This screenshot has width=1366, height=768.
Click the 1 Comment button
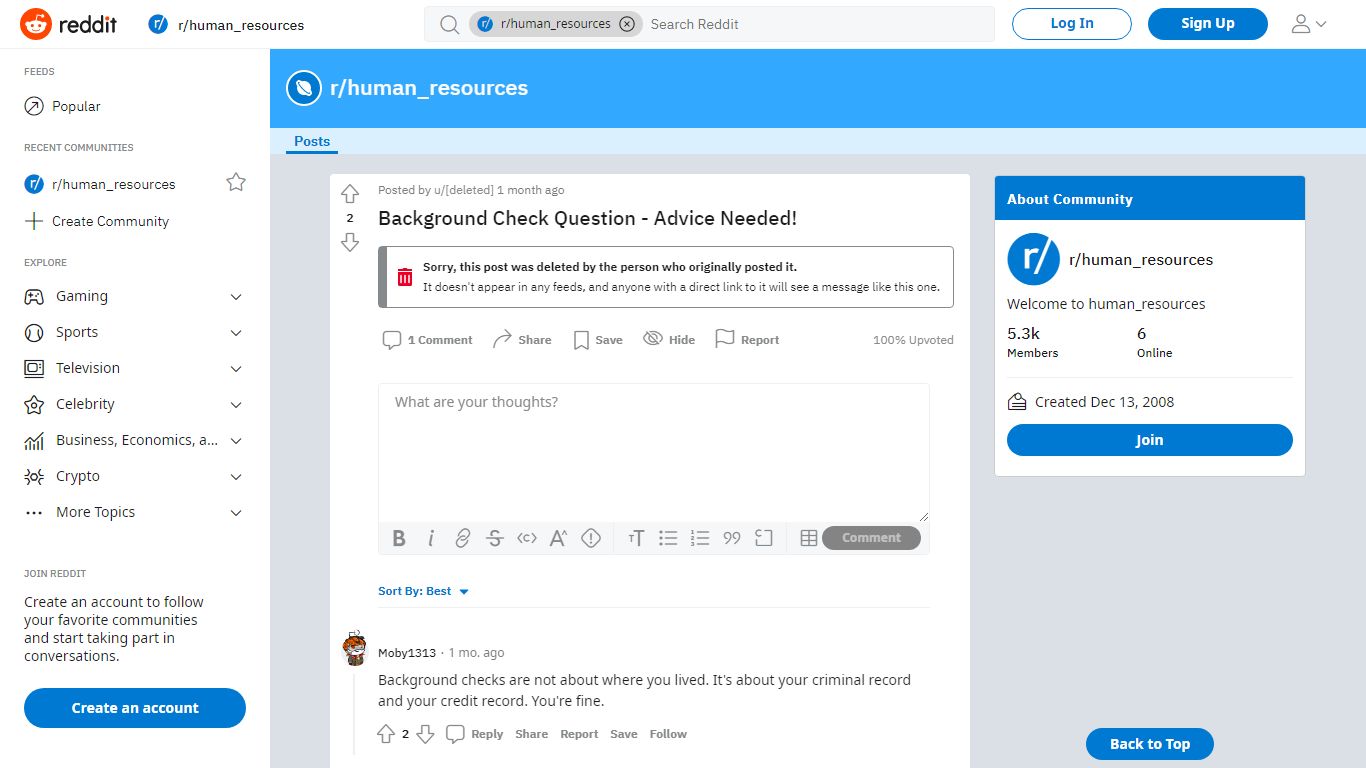(427, 340)
